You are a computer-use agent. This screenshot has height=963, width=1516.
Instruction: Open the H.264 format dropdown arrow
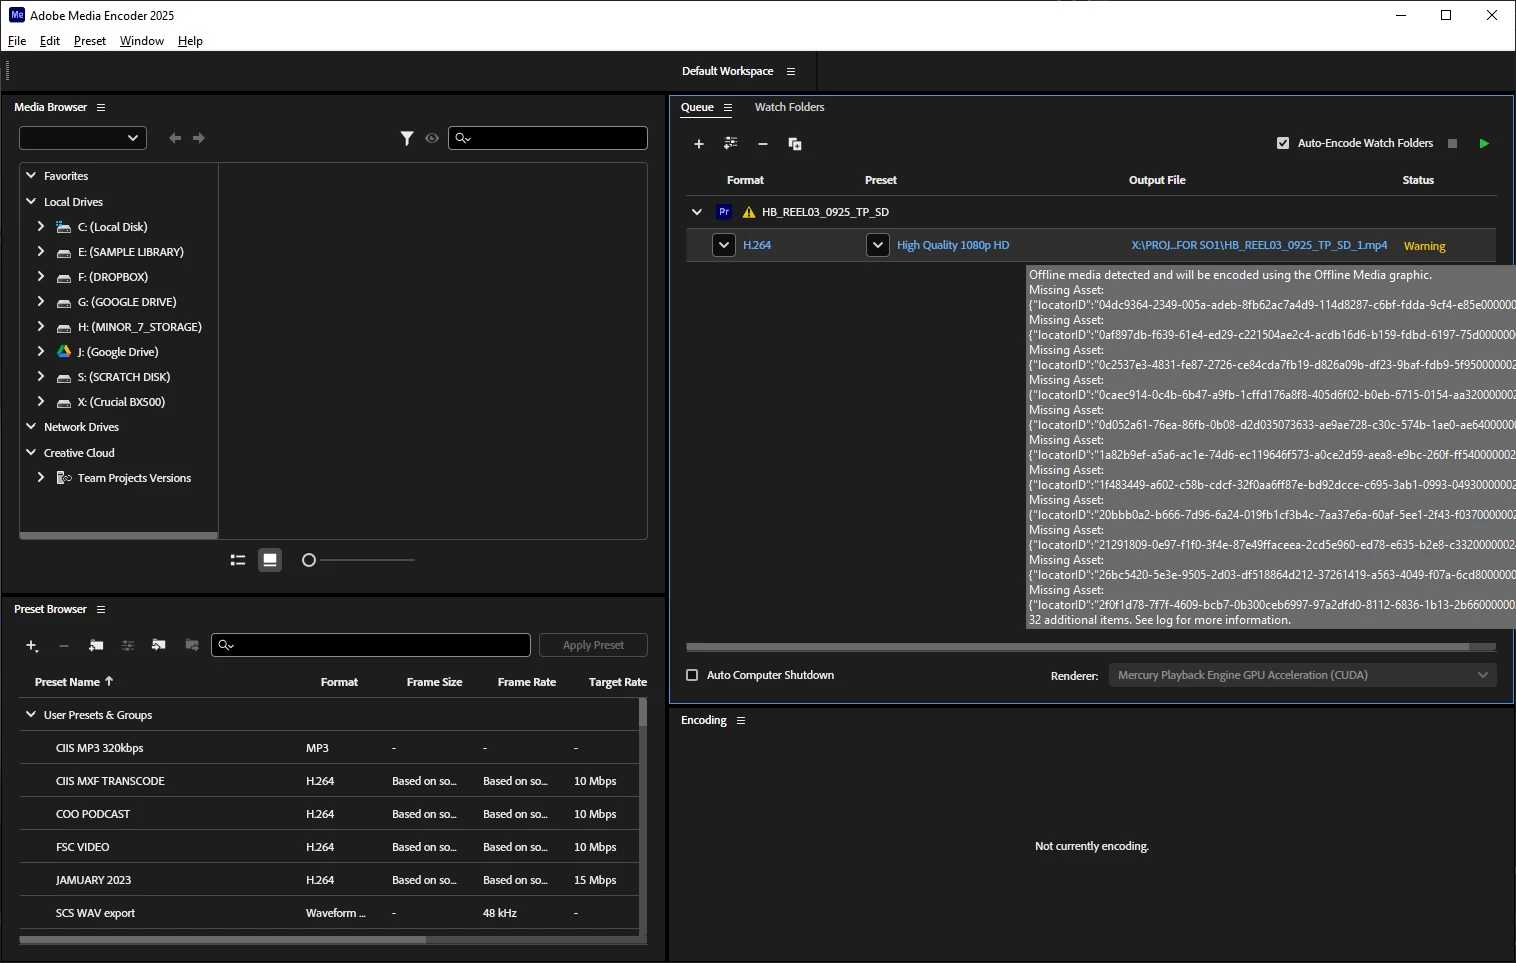point(724,245)
